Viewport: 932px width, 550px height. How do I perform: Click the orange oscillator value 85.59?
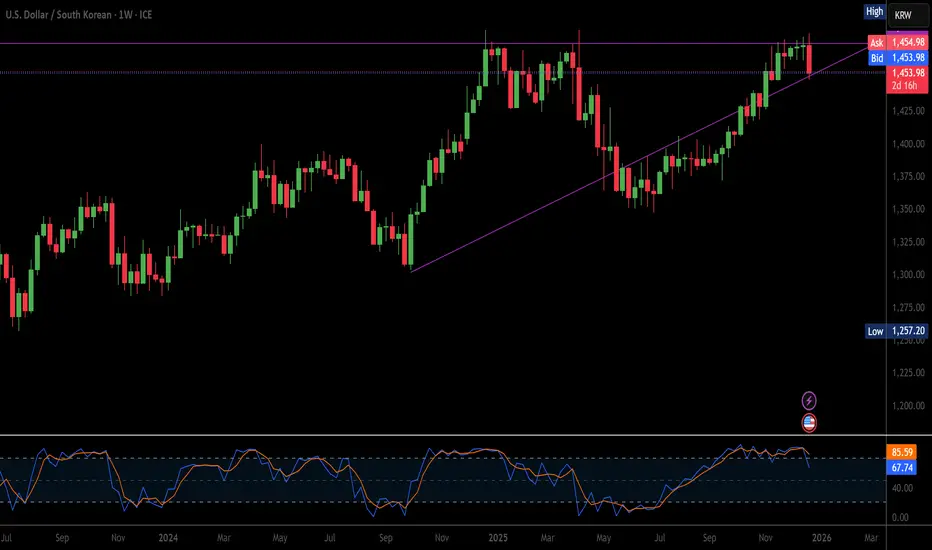pyautogui.click(x=902, y=452)
